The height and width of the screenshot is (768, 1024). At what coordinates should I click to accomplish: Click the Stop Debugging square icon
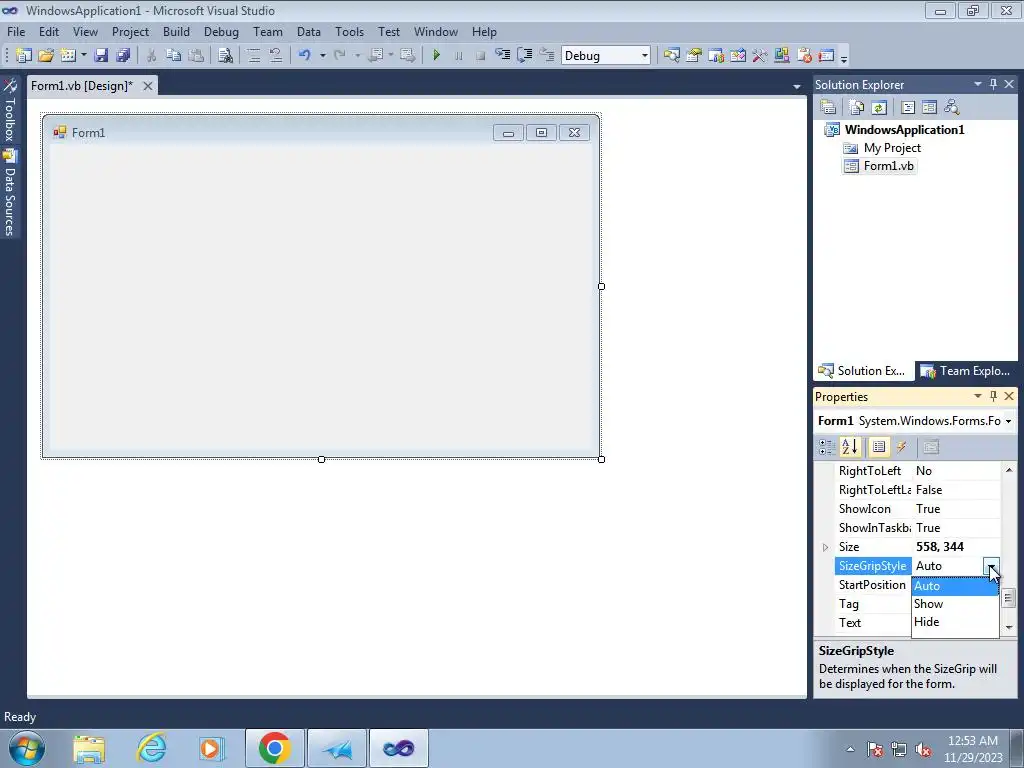(x=481, y=56)
